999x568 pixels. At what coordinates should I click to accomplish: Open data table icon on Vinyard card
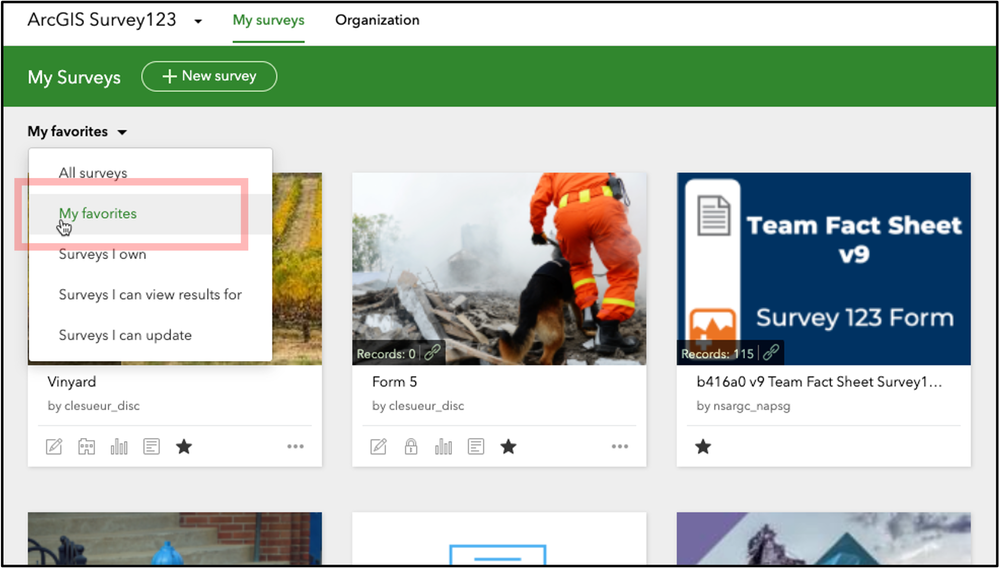[151, 447]
